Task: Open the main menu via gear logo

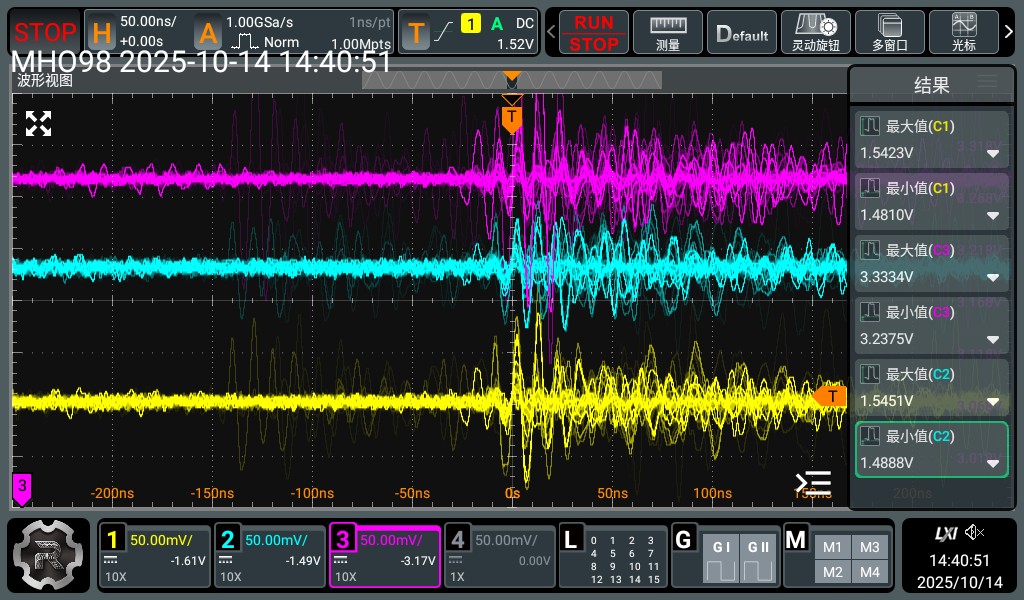Action: pos(48,555)
